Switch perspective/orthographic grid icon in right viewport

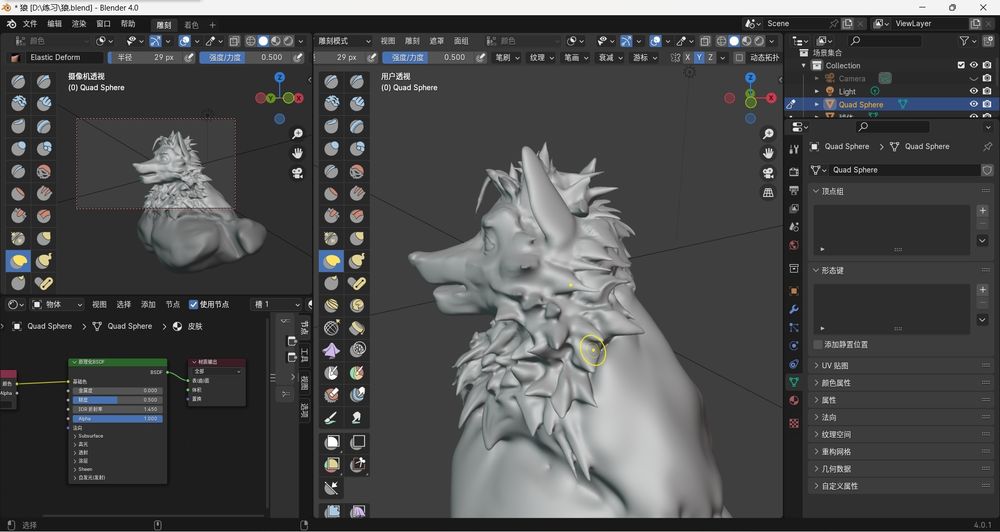768,193
